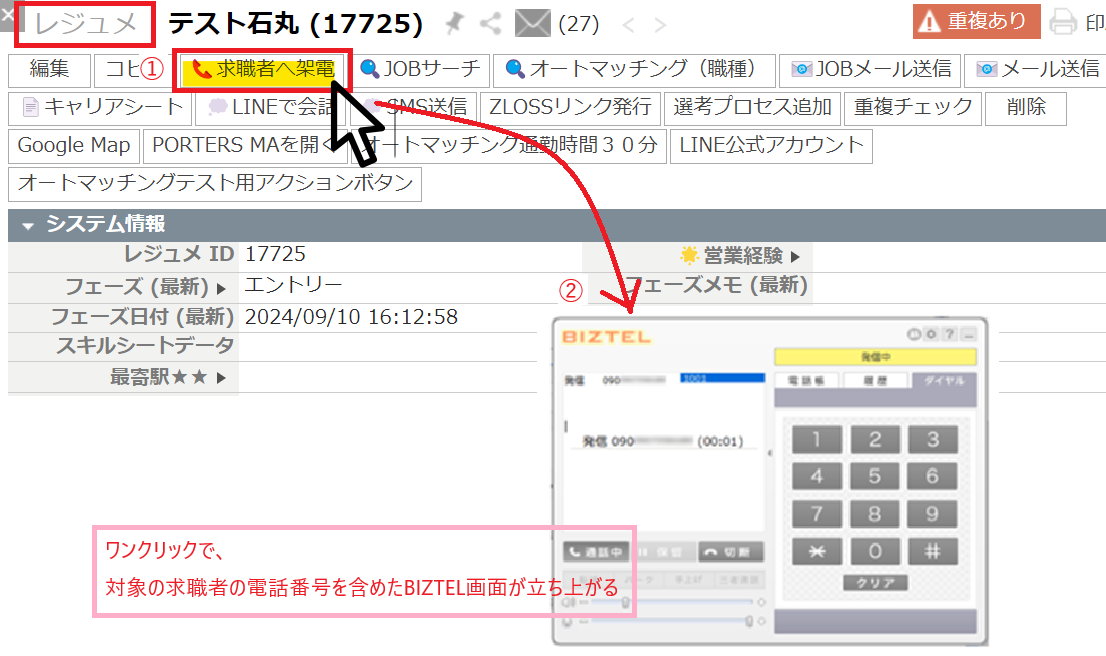Screen dimensions: 1106x656
Task: Tap the asterisk key on BIZTEL keypad
Action: [817, 551]
